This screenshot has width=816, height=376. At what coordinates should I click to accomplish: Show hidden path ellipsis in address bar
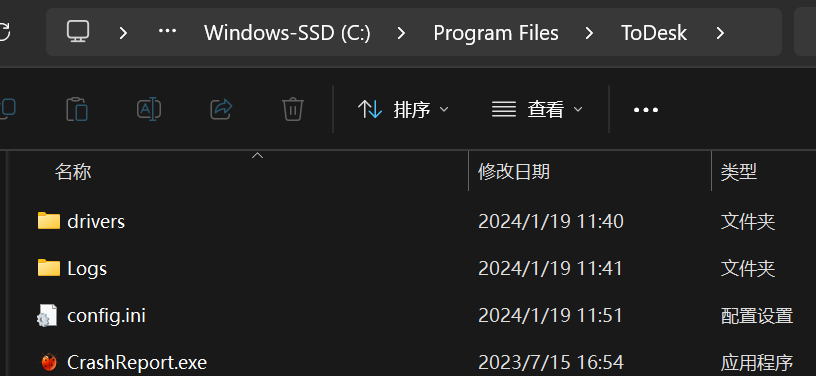167,32
